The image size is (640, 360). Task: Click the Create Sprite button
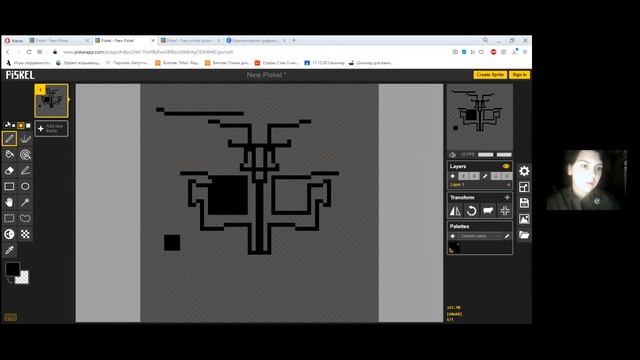point(490,75)
